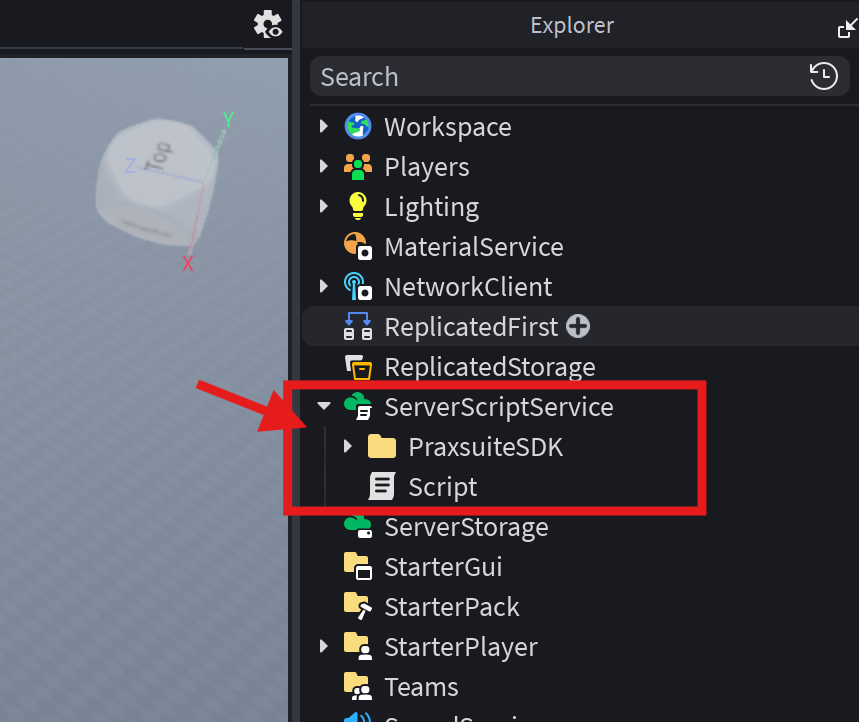Pop out the Explorer panel
Image resolution: width=859 pixels, height=722 pixels.
point(847,27)
